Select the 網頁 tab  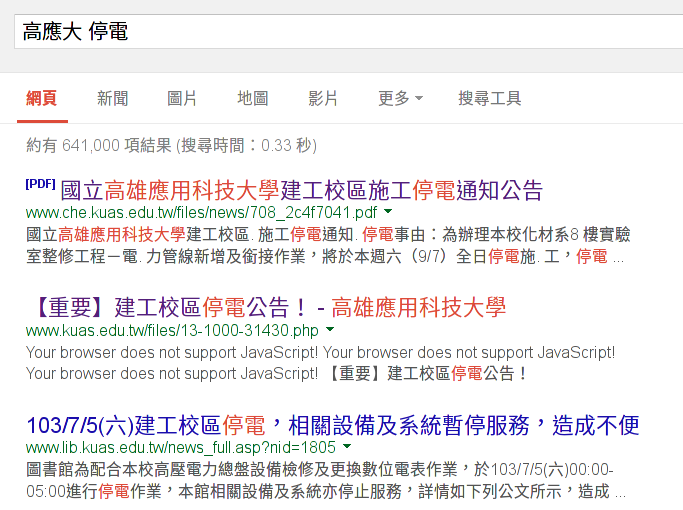click(x=42, y=98)
